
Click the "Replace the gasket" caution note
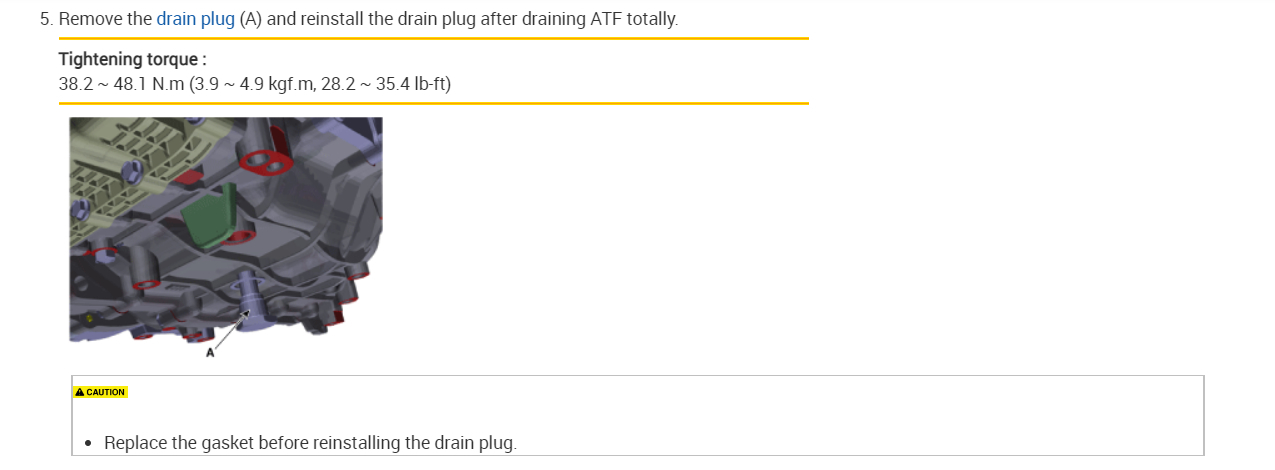(x=310, y=442)
